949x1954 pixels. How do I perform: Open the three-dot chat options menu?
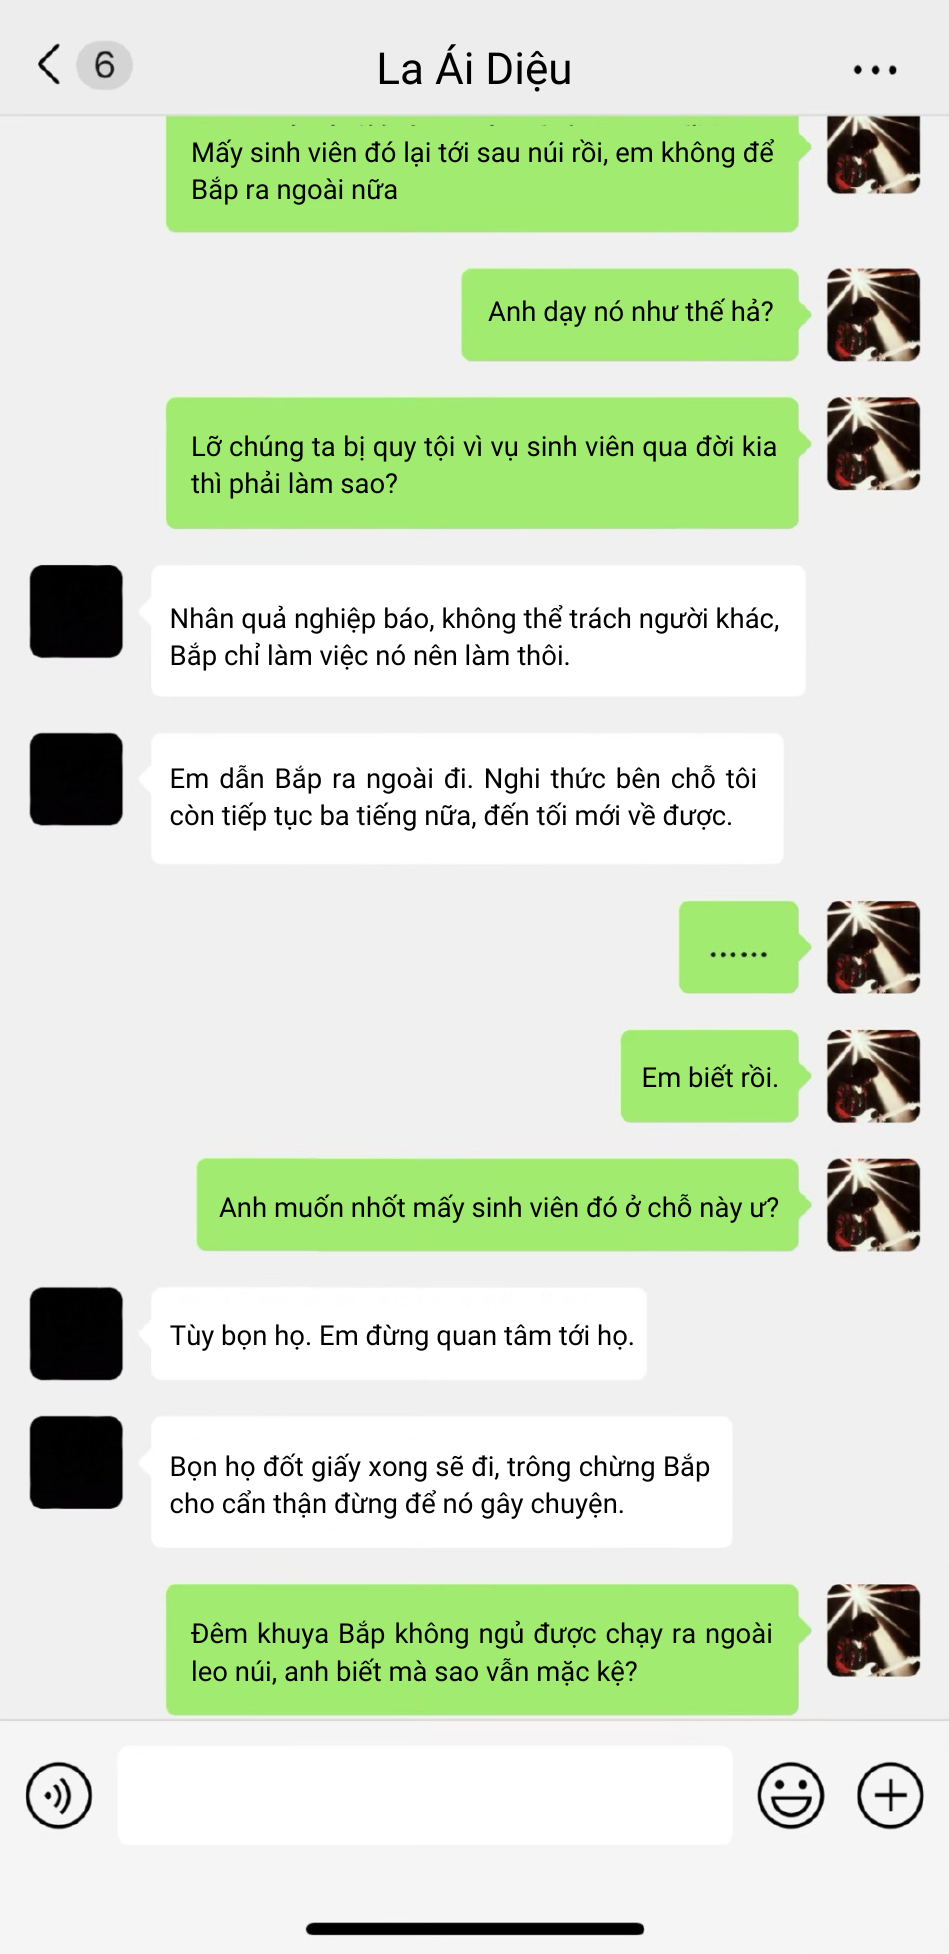pyautogui.click(x=875, y=70)
